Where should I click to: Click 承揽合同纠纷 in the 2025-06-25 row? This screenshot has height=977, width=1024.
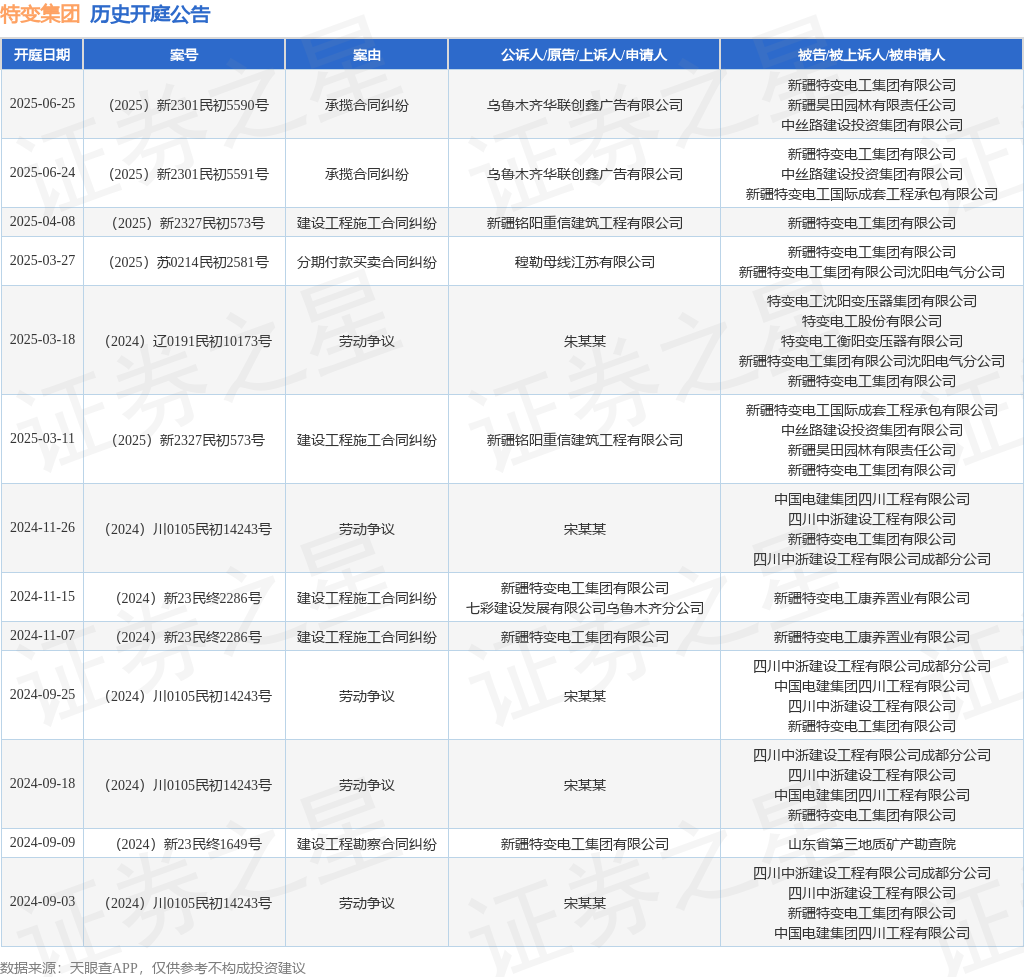click(366, 105)
